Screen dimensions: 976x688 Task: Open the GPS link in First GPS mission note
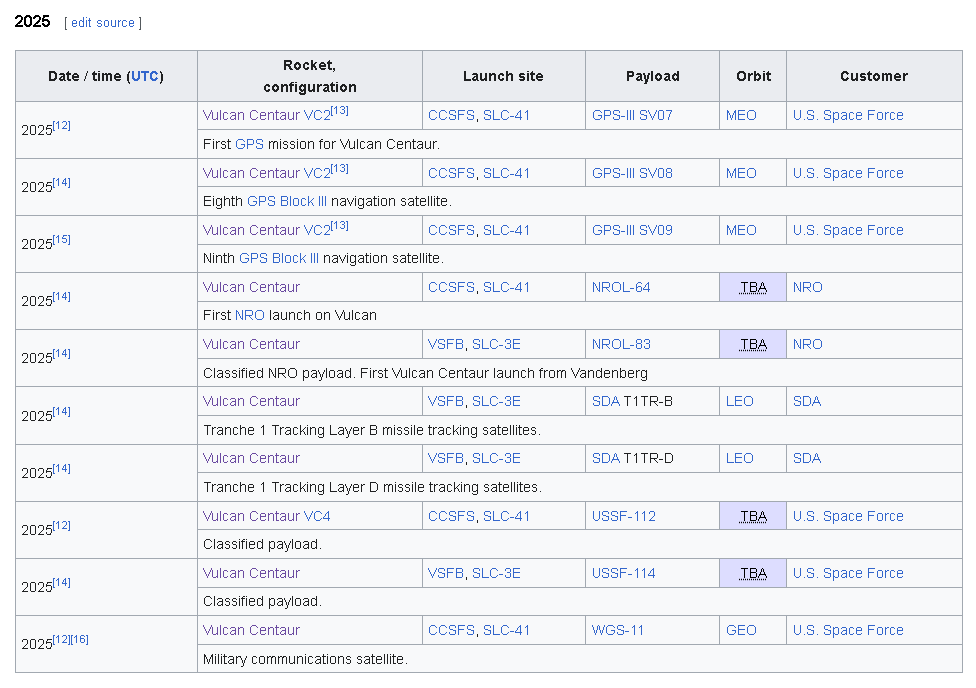click(x=249, y=144)
